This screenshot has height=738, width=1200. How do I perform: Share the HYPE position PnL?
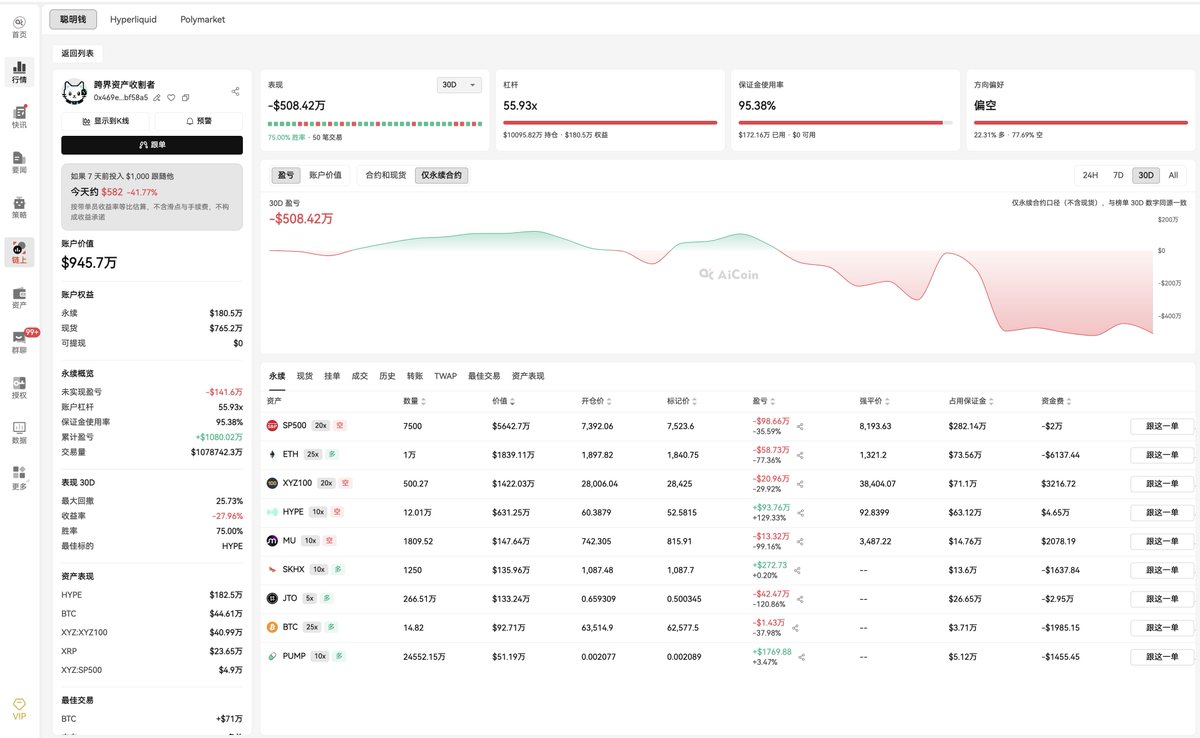[x=800, y=512]
